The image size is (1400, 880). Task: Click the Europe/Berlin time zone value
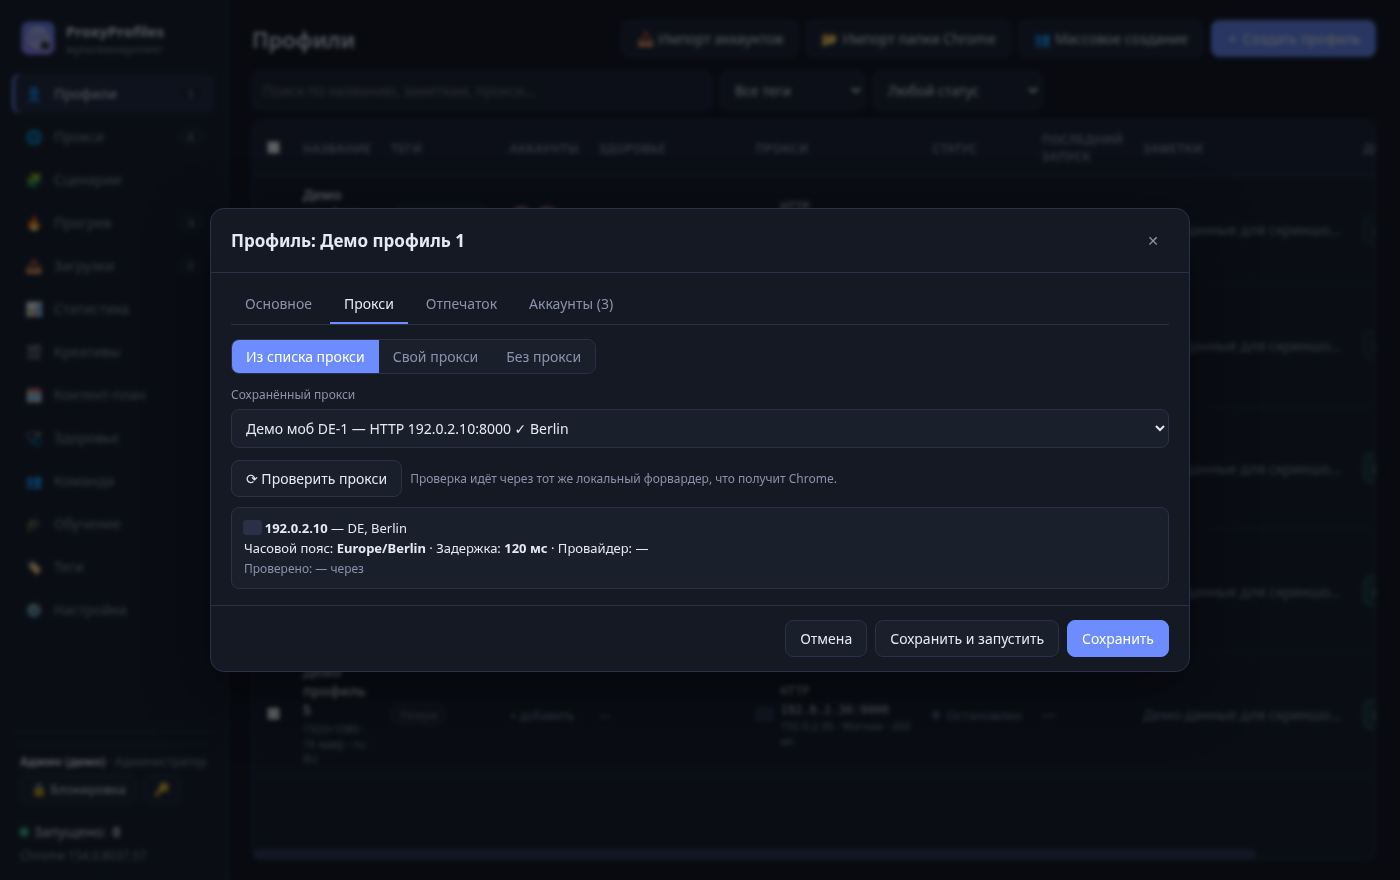click(x=381, y=548)
